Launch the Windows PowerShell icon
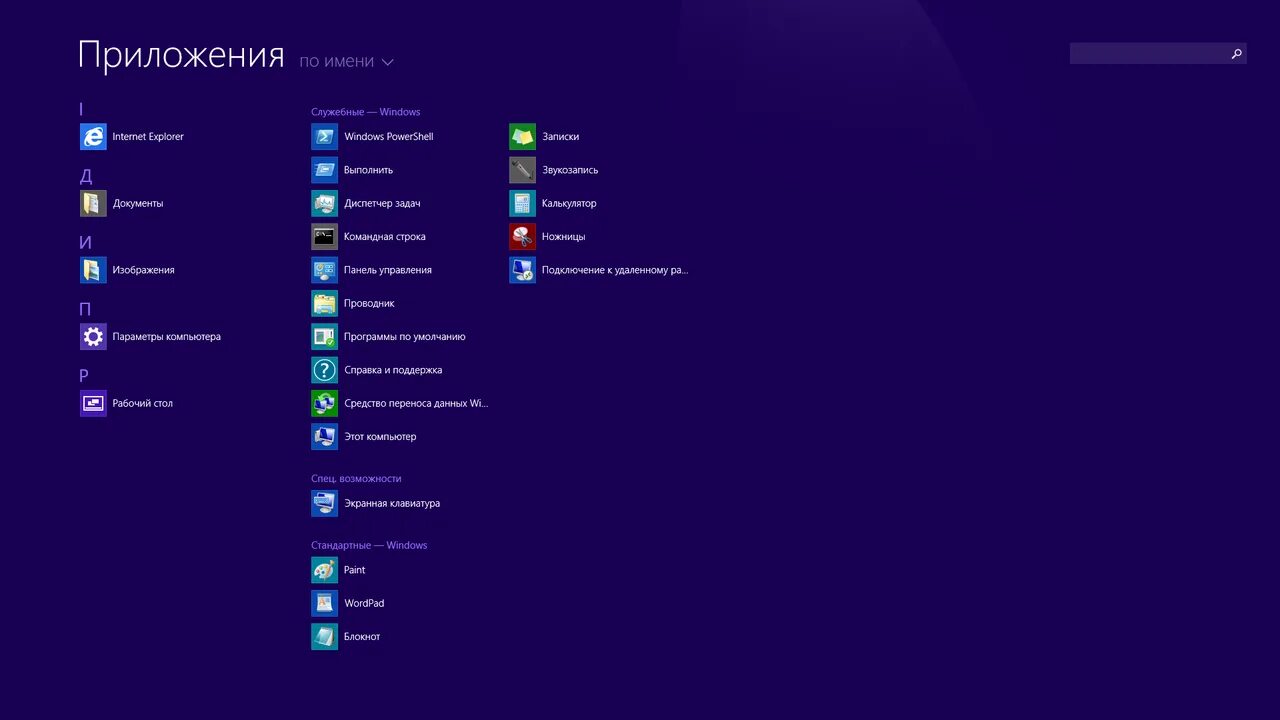The width and height of the screenshot is (1280, 720). pos(324,137)
